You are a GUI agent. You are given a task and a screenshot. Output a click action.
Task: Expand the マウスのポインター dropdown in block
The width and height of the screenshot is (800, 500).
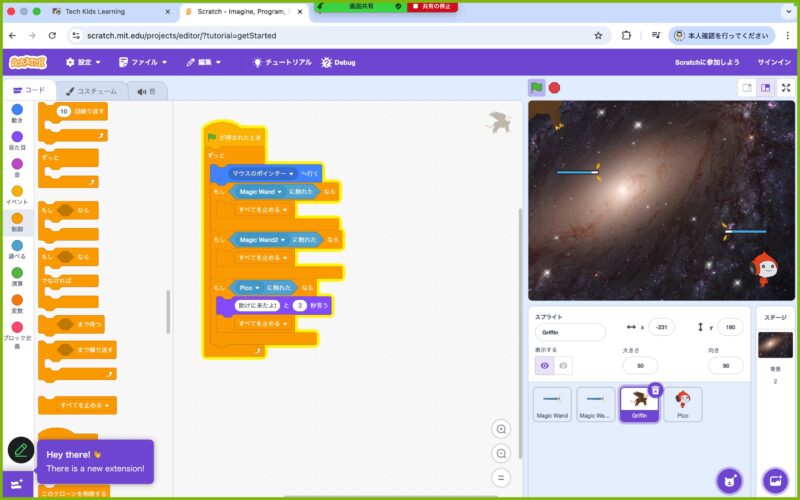pyautogui.click(x=291, y=173)
